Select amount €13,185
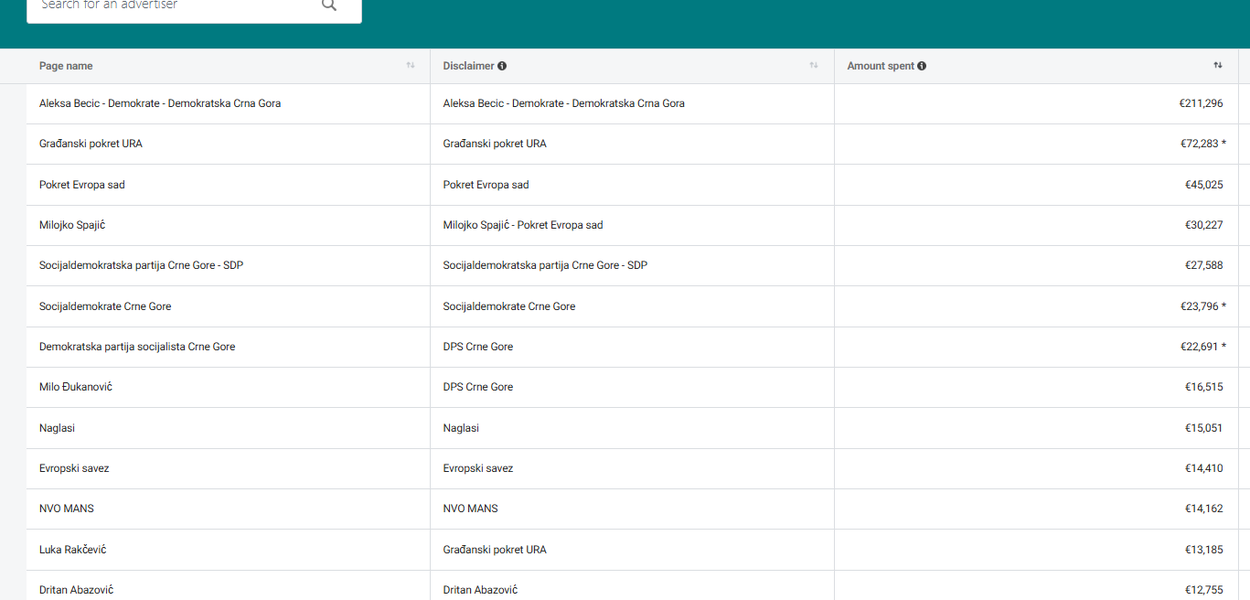Viewport: 1250px width, 600px height. pyautogui.click(x=1204, y=550)
